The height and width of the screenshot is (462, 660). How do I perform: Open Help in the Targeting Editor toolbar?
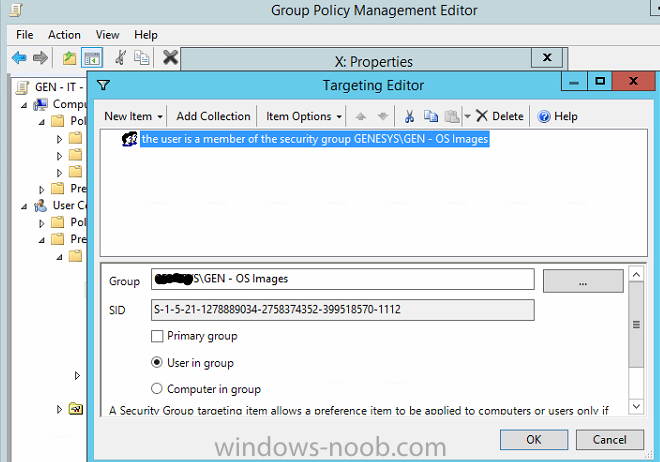coord(558,116)
